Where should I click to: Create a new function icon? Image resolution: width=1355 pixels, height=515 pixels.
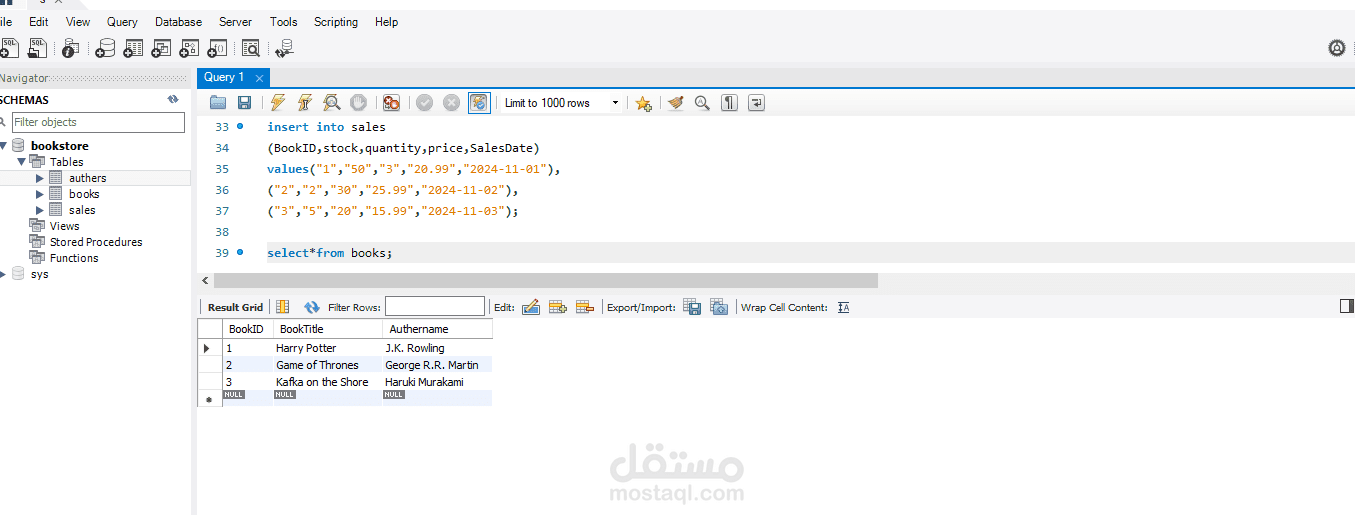tap(217, 47)
